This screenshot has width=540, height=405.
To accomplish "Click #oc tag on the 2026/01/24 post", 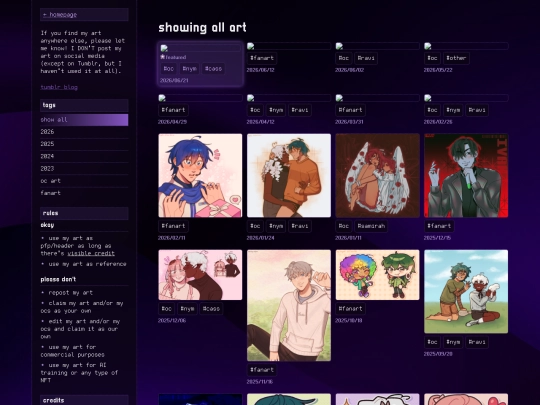I will 255,226.
